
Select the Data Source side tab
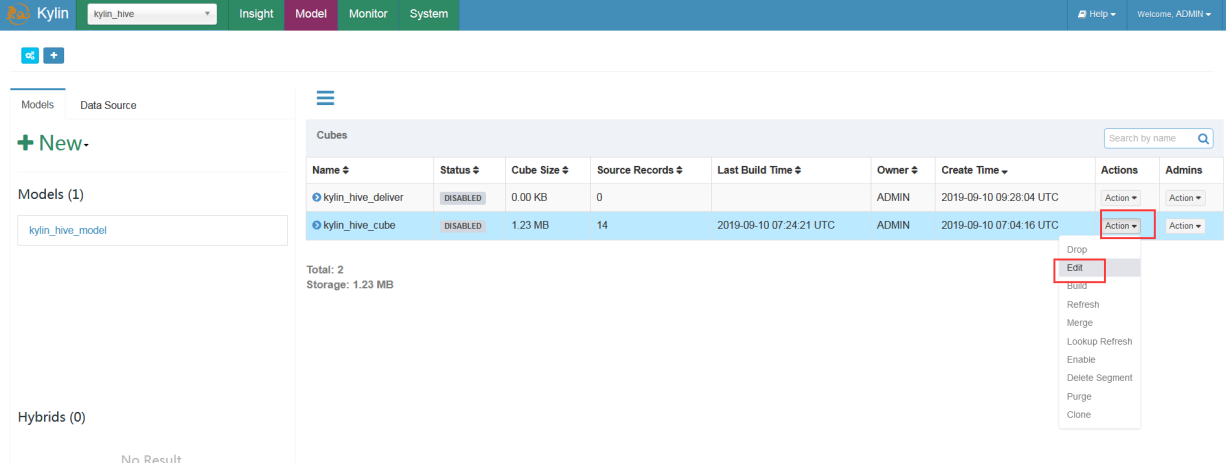click(108, 104)
